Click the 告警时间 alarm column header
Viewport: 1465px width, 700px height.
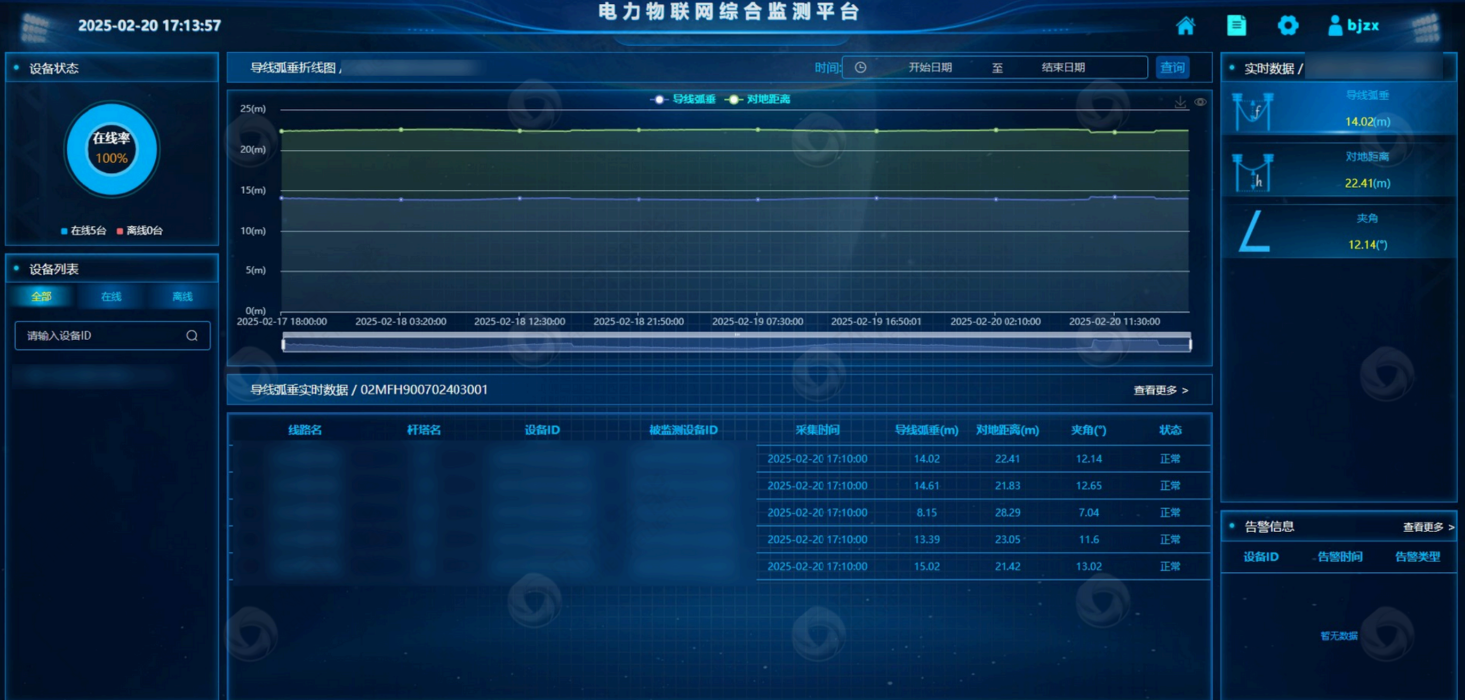[x=1340, y=557]
